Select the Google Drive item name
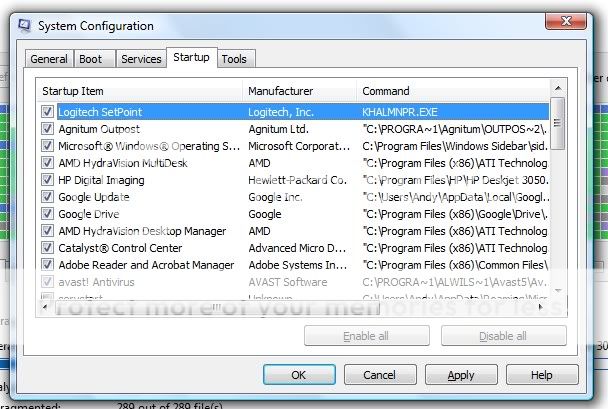This screenshot has height=409, width=608. (x=89, y=214)
